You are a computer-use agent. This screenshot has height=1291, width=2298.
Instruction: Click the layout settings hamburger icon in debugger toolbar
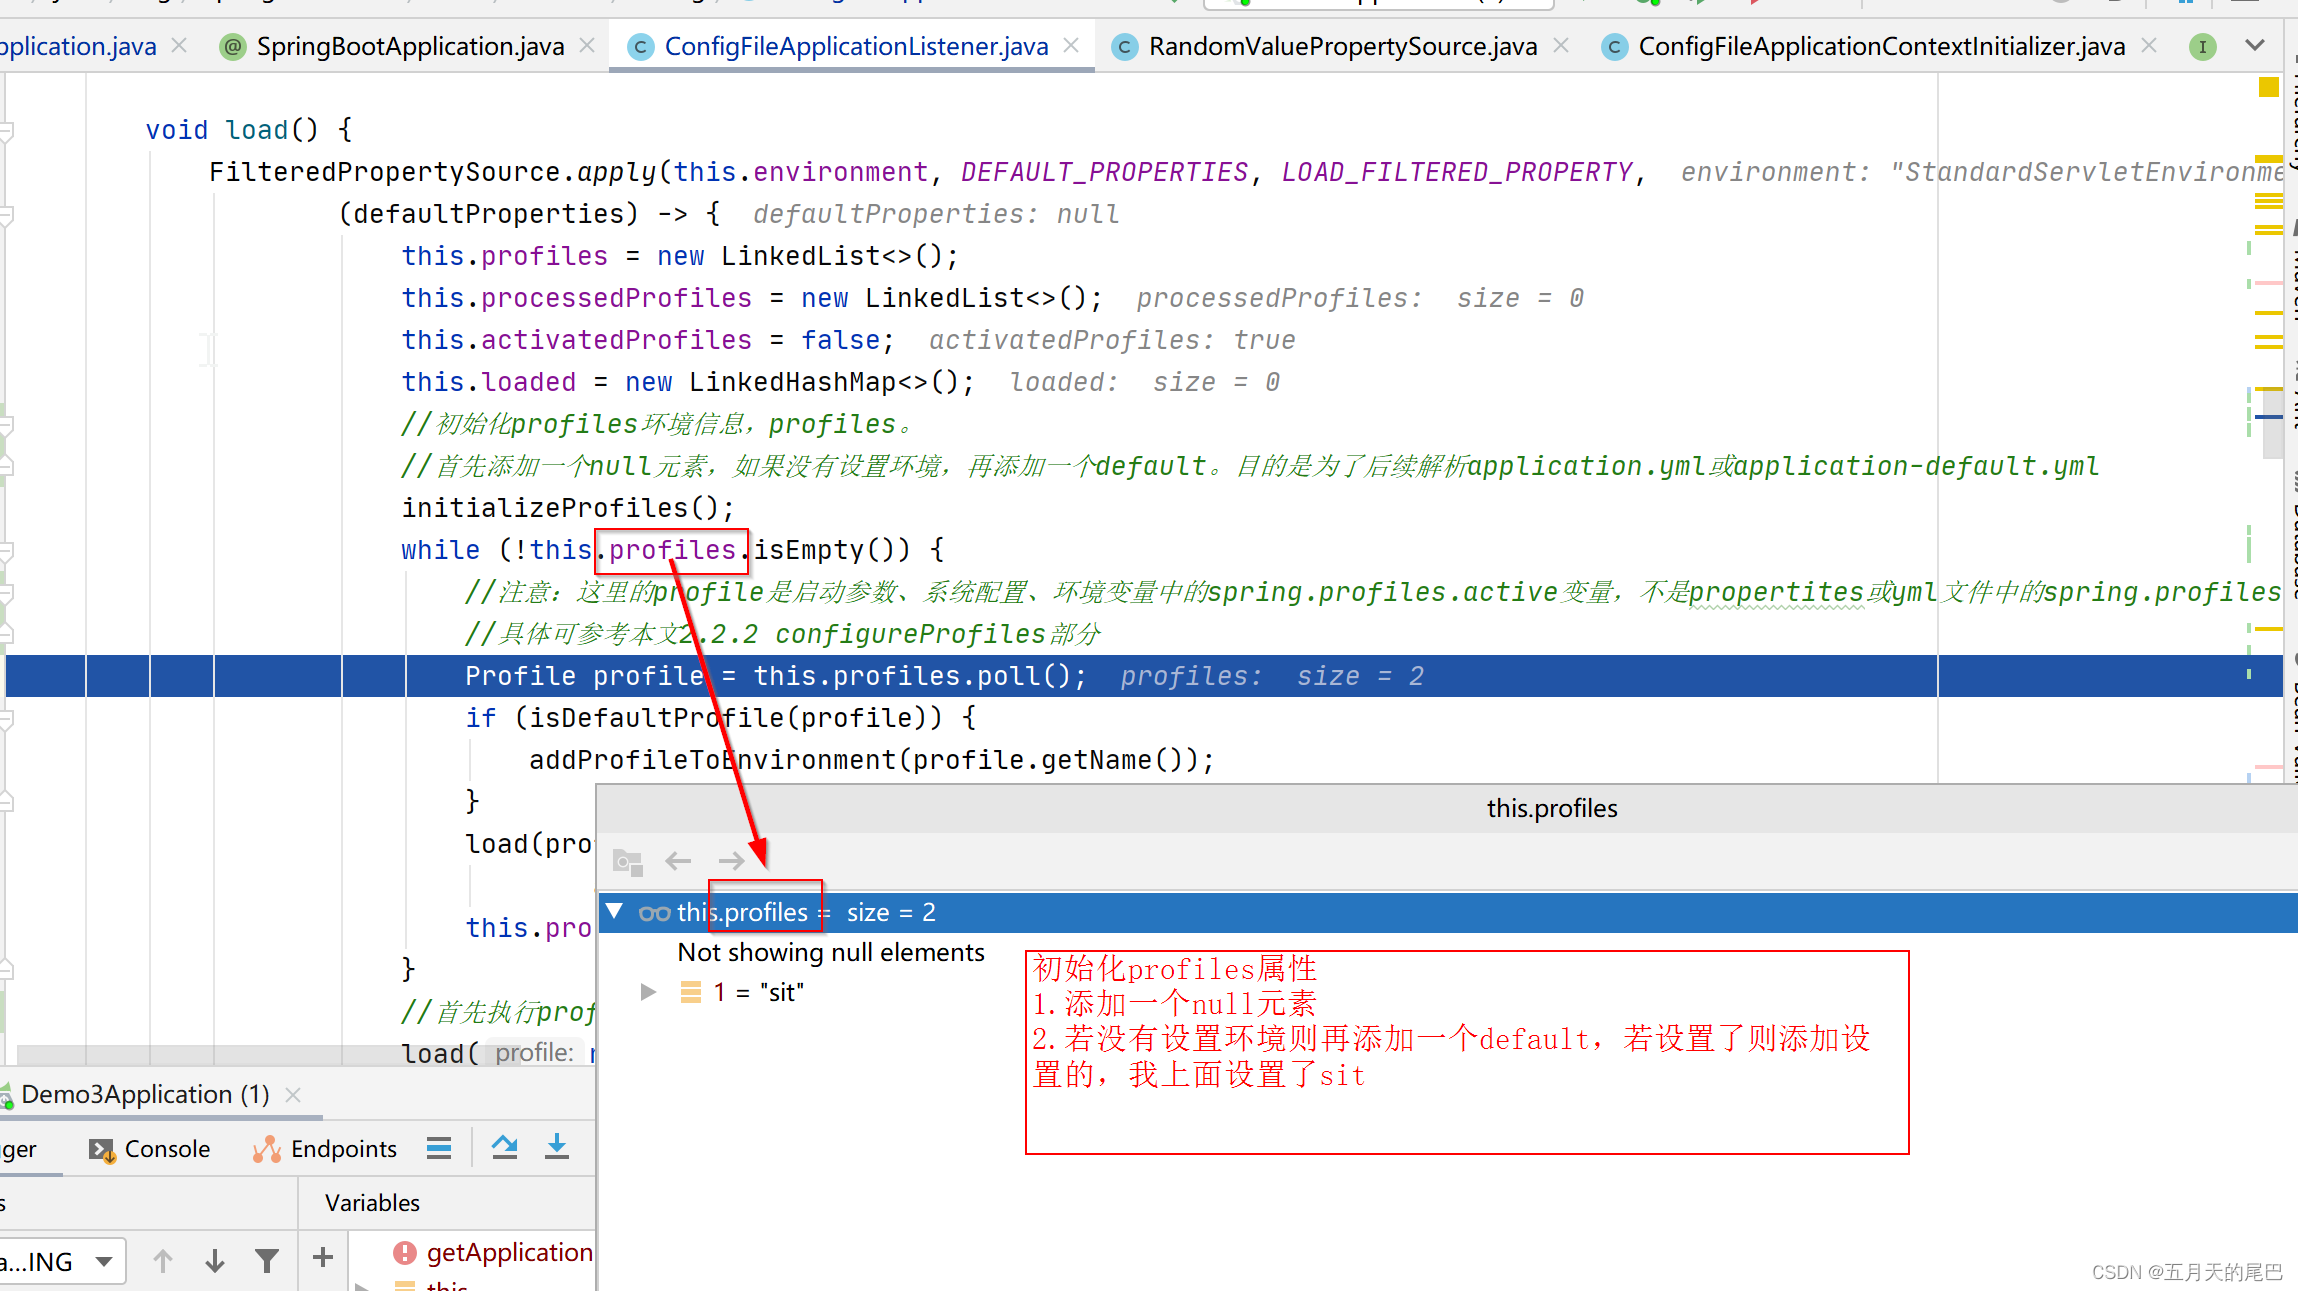point(439,1147)
